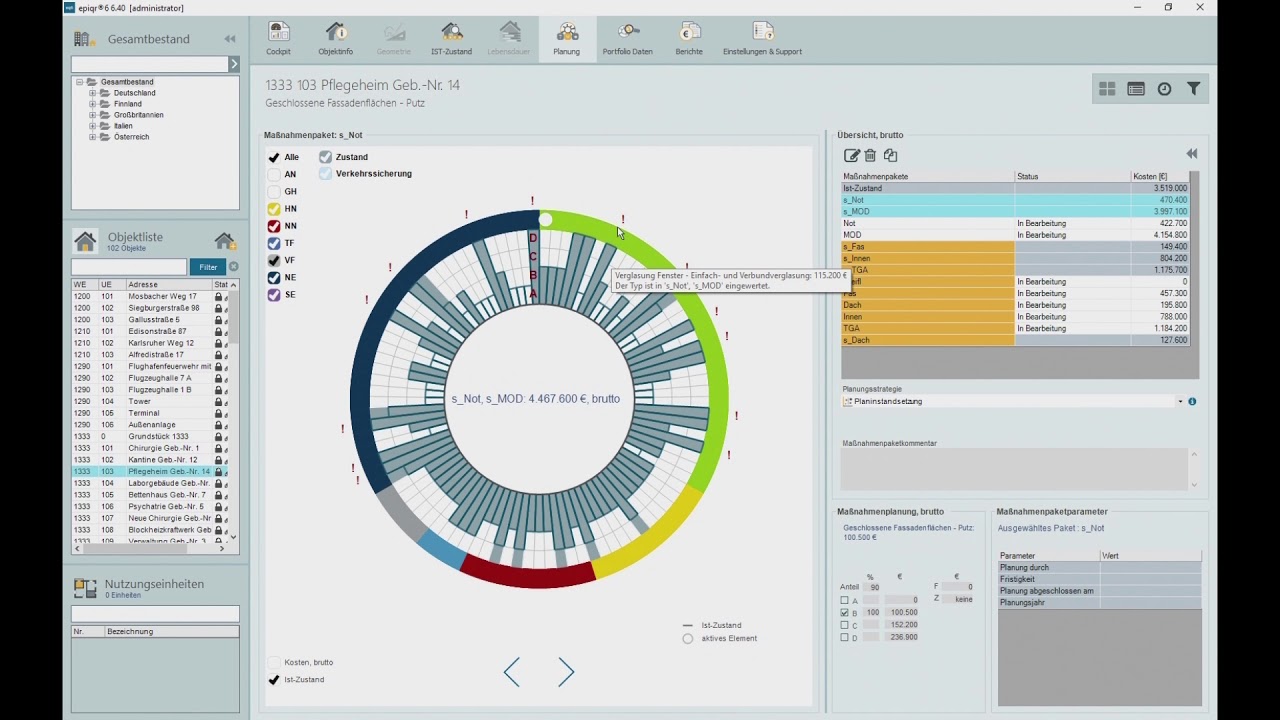Expand the Finnland tree node
Screen dimensions: 1280x720
coord(93,104)
